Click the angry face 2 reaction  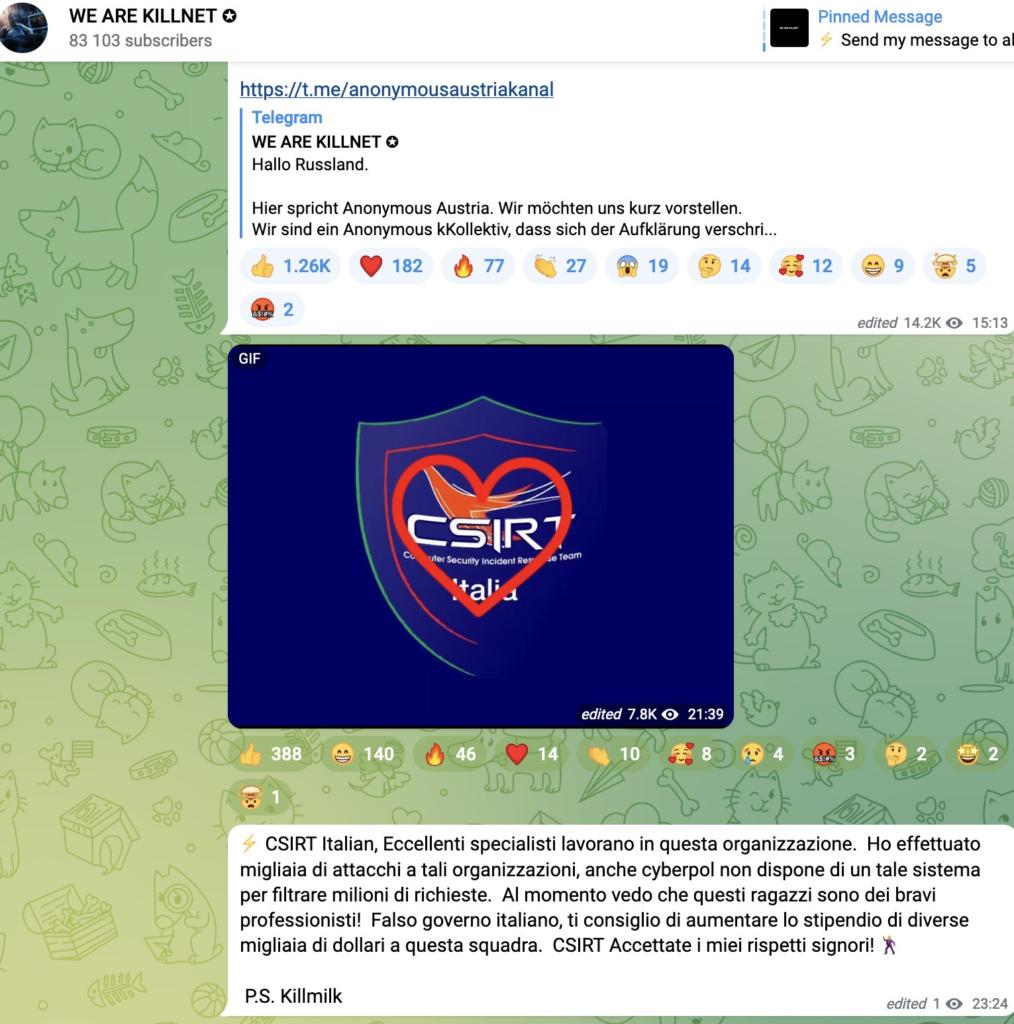(x=272, y=309)
